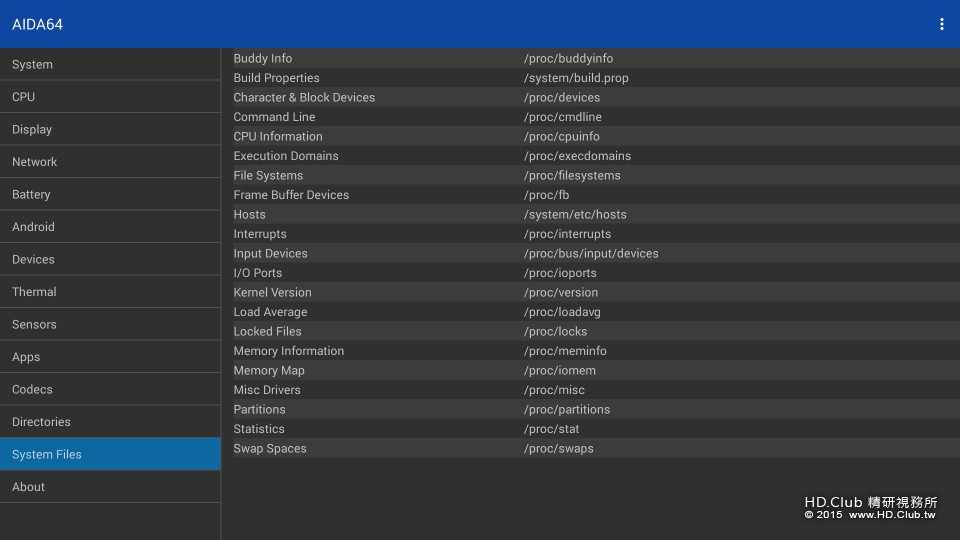
Task: Select Devices in the sidebar
Action: [110, 259]
